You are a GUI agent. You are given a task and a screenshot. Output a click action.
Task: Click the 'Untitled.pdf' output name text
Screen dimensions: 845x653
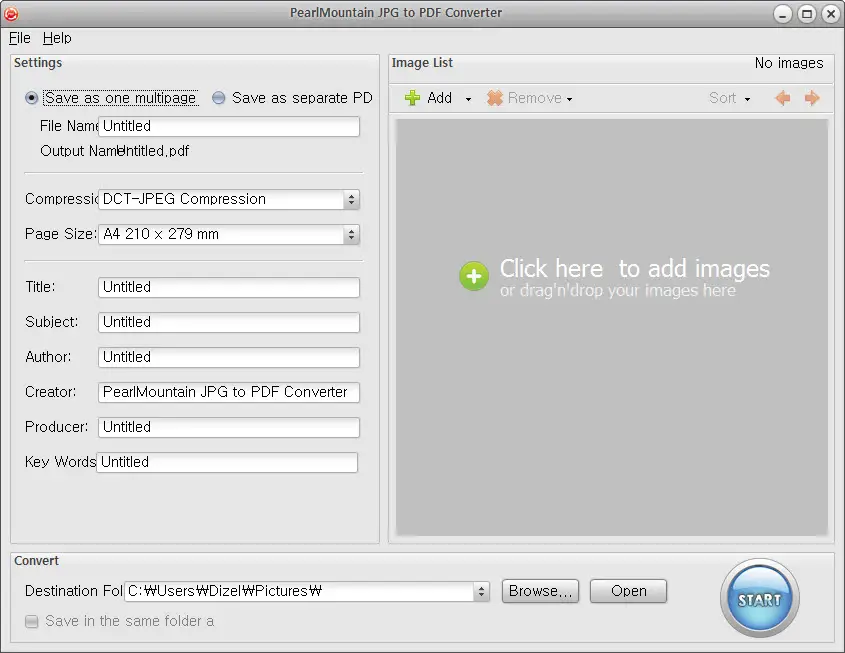click(153, 151)
